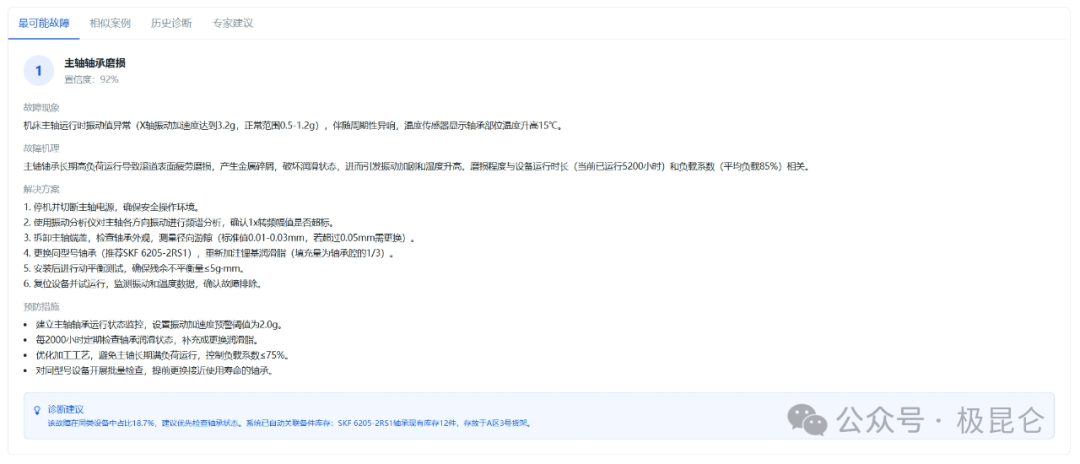Click the 预防措施 section heading
Image resolution: width=1080 pixels, height=464 pixels.
pos(41,306)
